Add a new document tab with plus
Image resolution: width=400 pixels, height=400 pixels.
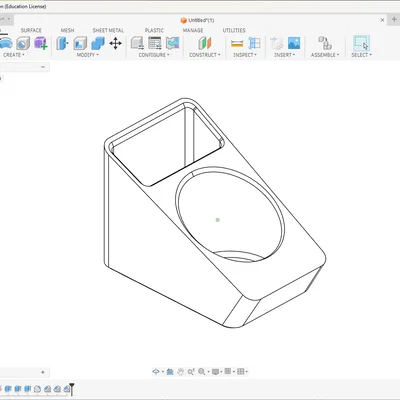click(x=394, y=20)
